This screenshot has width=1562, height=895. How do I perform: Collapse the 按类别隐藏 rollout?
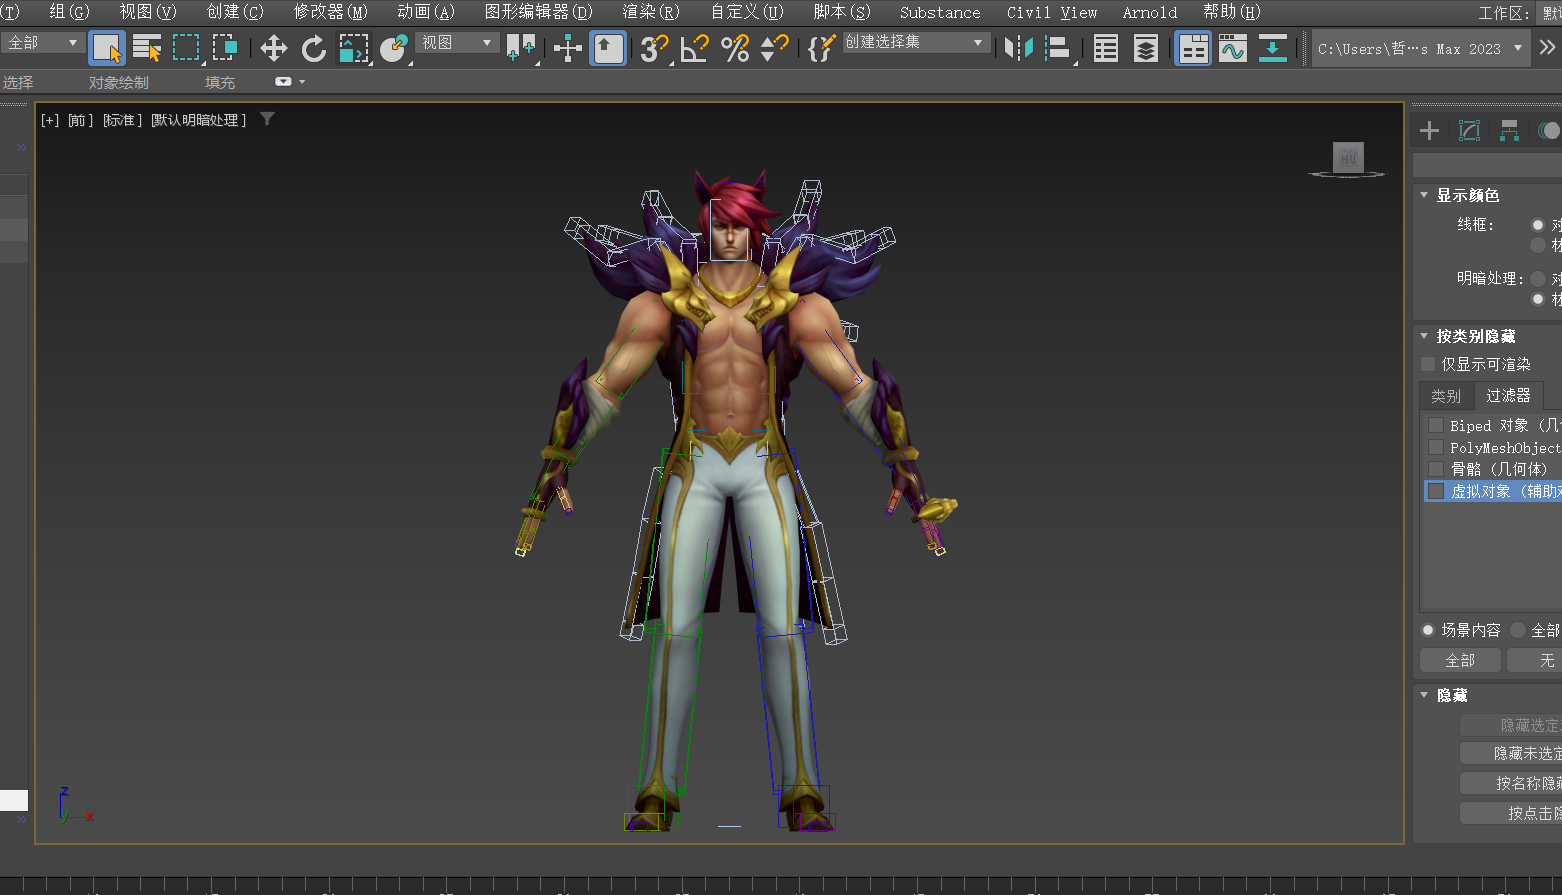1424,336
